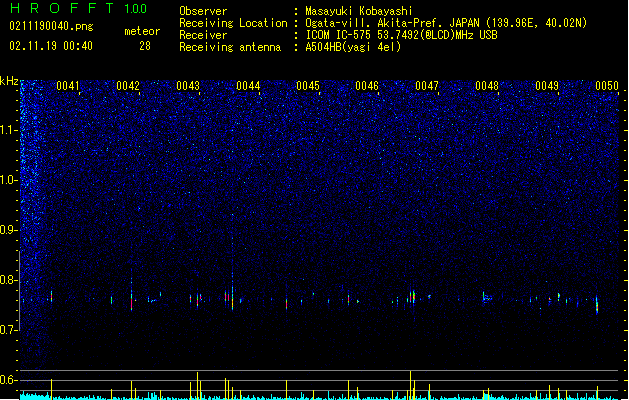The height and width of the screenshot is (400, 629).
Task: Click the 0046 time marker
Action: 367,86
